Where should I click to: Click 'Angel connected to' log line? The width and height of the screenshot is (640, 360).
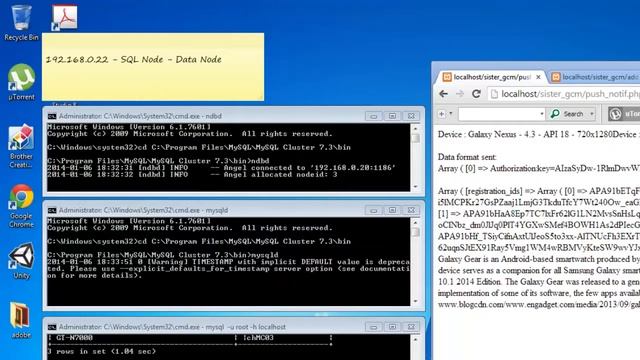[x=221, y=168]
